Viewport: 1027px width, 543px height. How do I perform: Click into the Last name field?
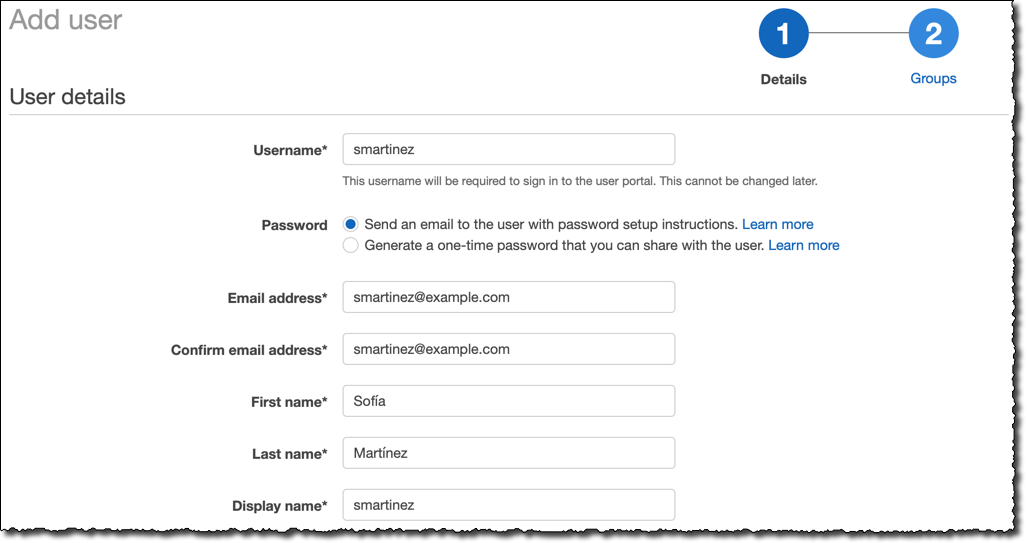pyautogui.click(x=508, y=453)
